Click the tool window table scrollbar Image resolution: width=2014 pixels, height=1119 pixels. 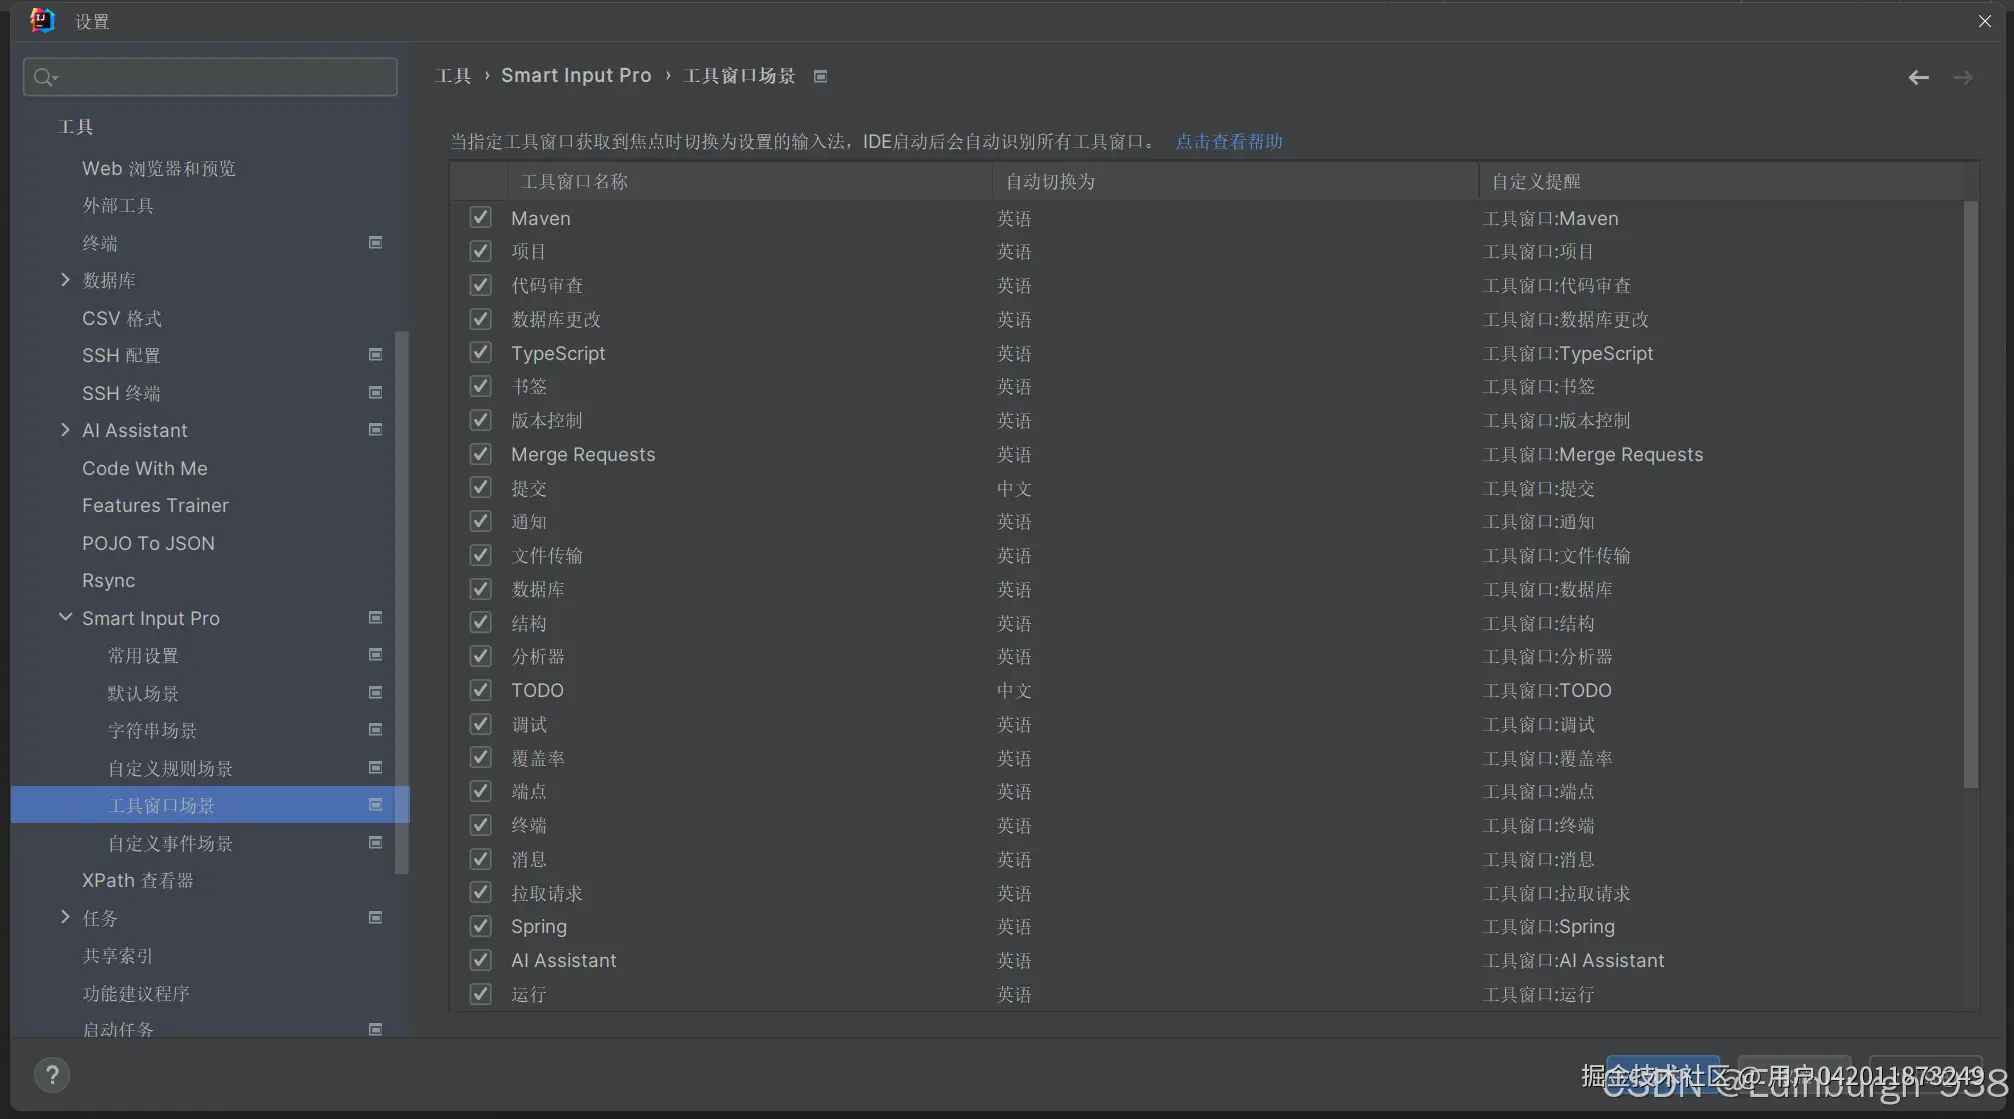pyautogui.click(x=1970, y=494)
